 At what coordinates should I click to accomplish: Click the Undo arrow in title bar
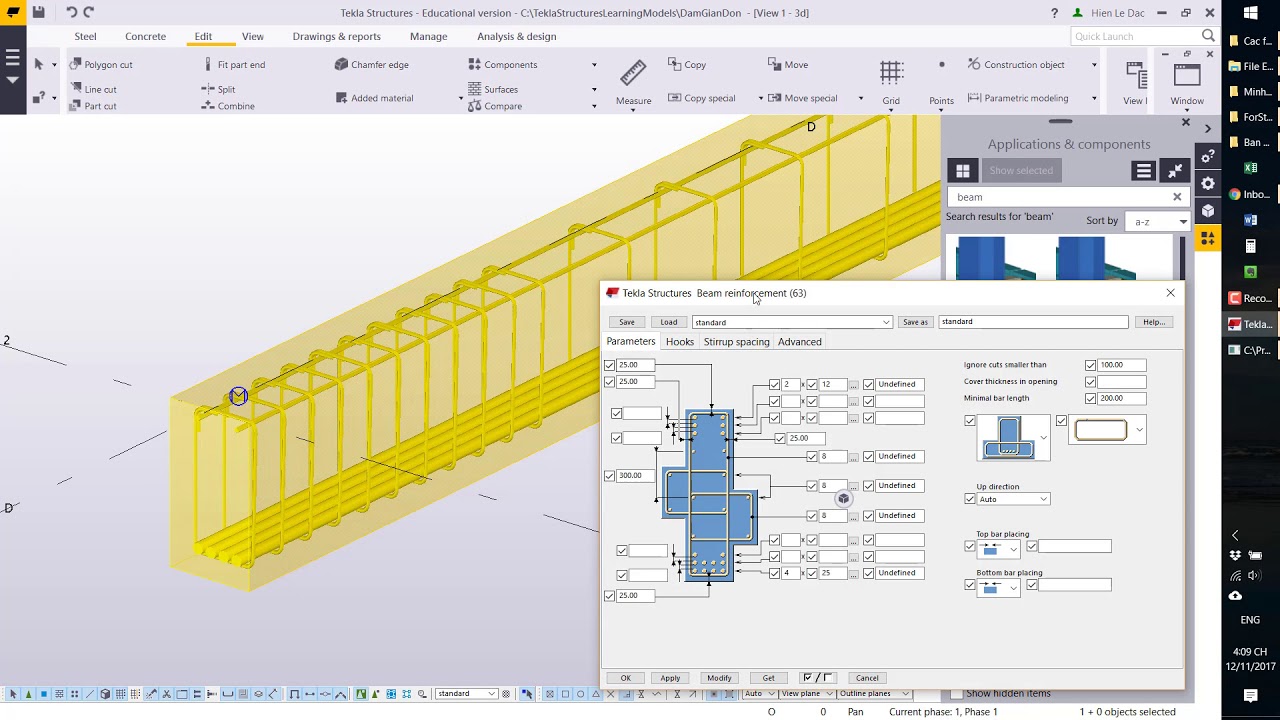(x=71, y=12)
